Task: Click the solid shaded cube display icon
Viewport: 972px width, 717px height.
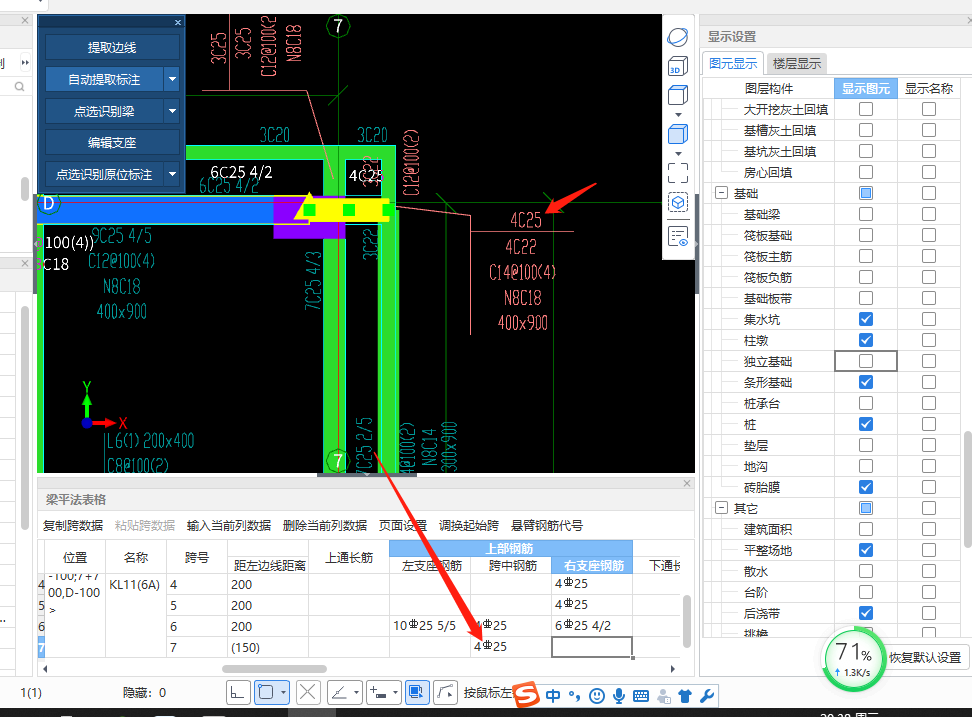Action: point(678,134)
